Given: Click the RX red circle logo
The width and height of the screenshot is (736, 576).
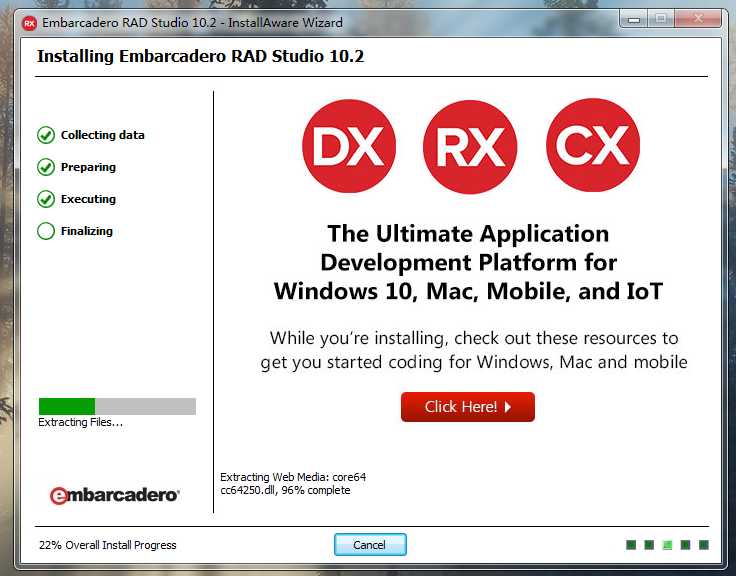Looking at the screenshot, I should pyautogui.click(x=470, y=146).
